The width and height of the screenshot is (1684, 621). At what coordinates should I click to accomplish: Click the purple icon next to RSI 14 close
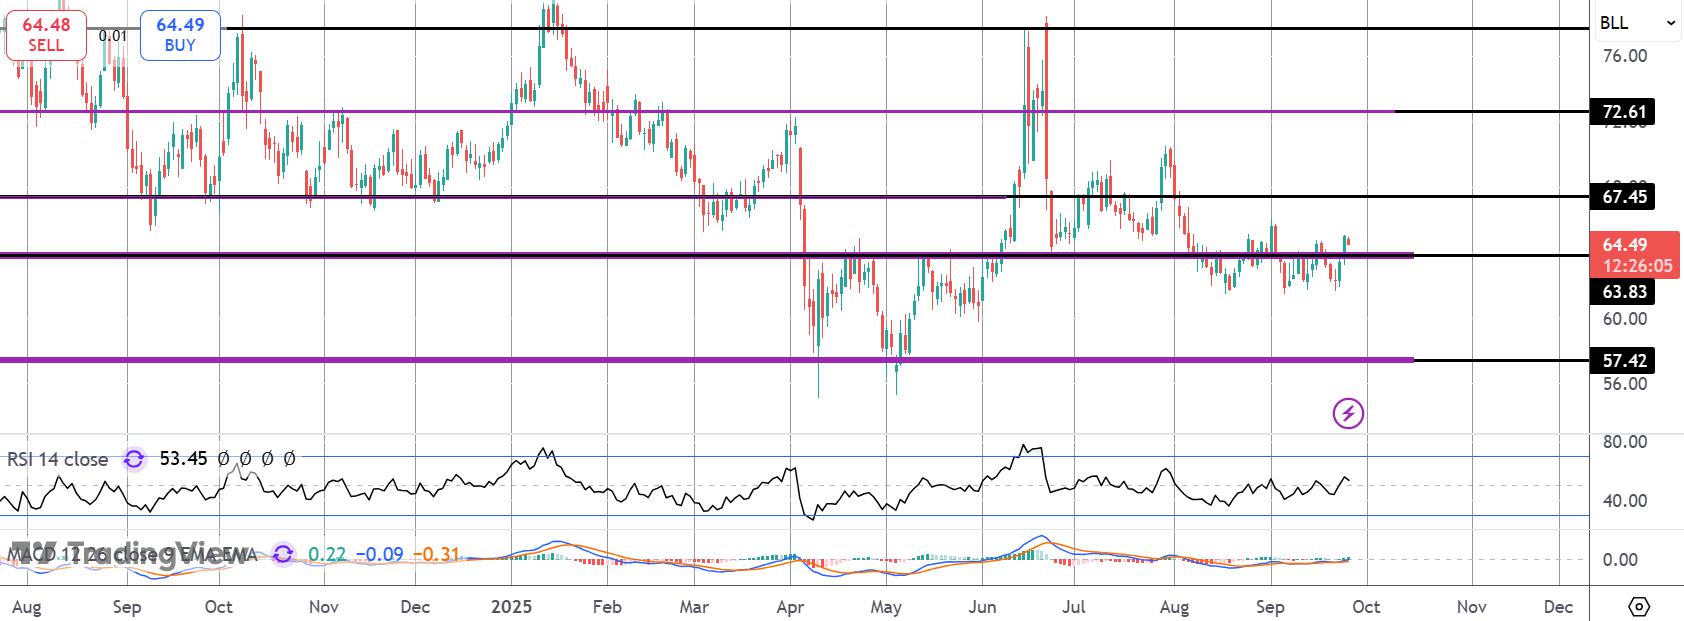pos(134,459)
